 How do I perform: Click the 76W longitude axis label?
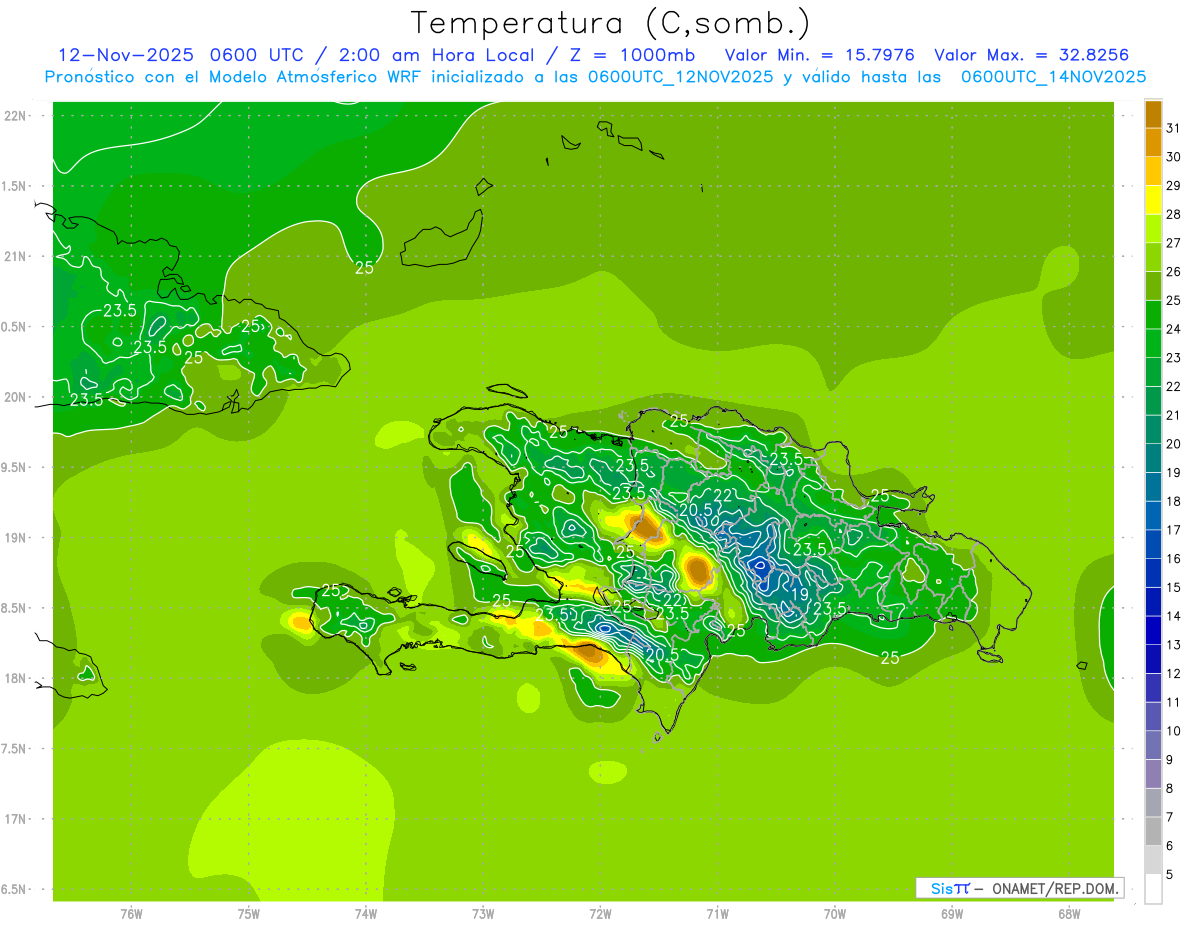click(x=131, y=913)
